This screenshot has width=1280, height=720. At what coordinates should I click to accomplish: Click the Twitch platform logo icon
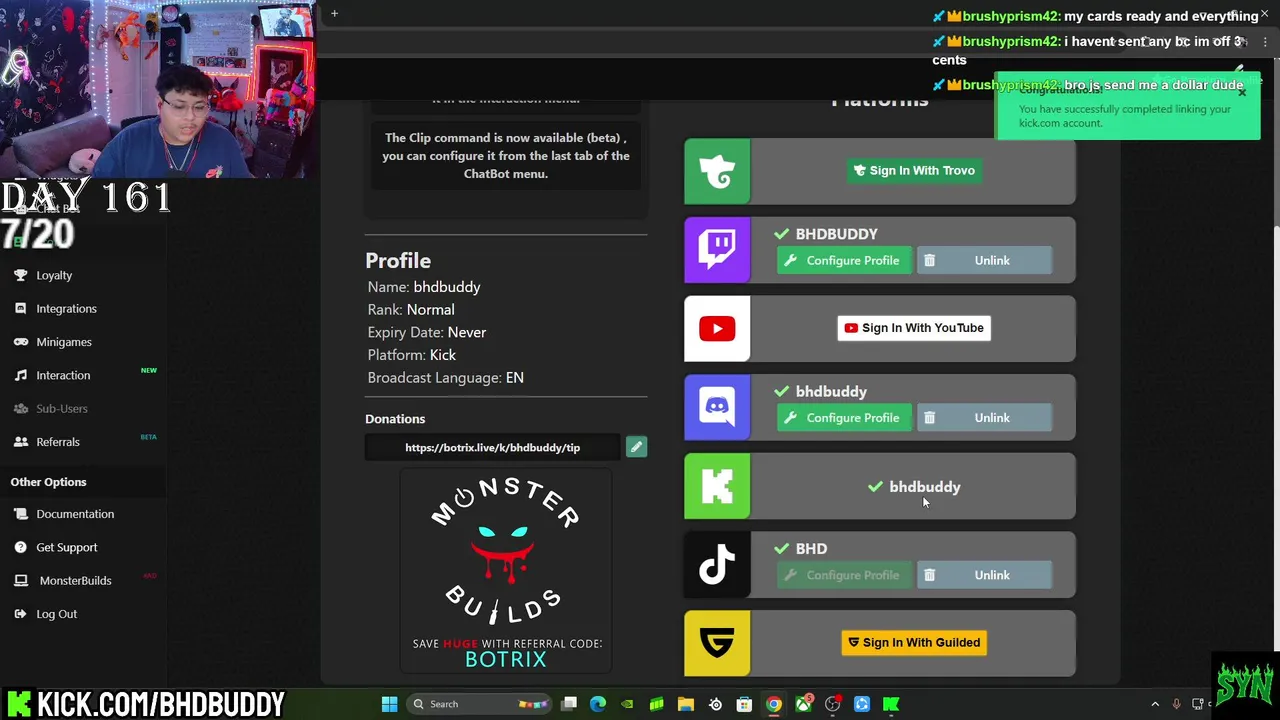click(x=717, y=250)
